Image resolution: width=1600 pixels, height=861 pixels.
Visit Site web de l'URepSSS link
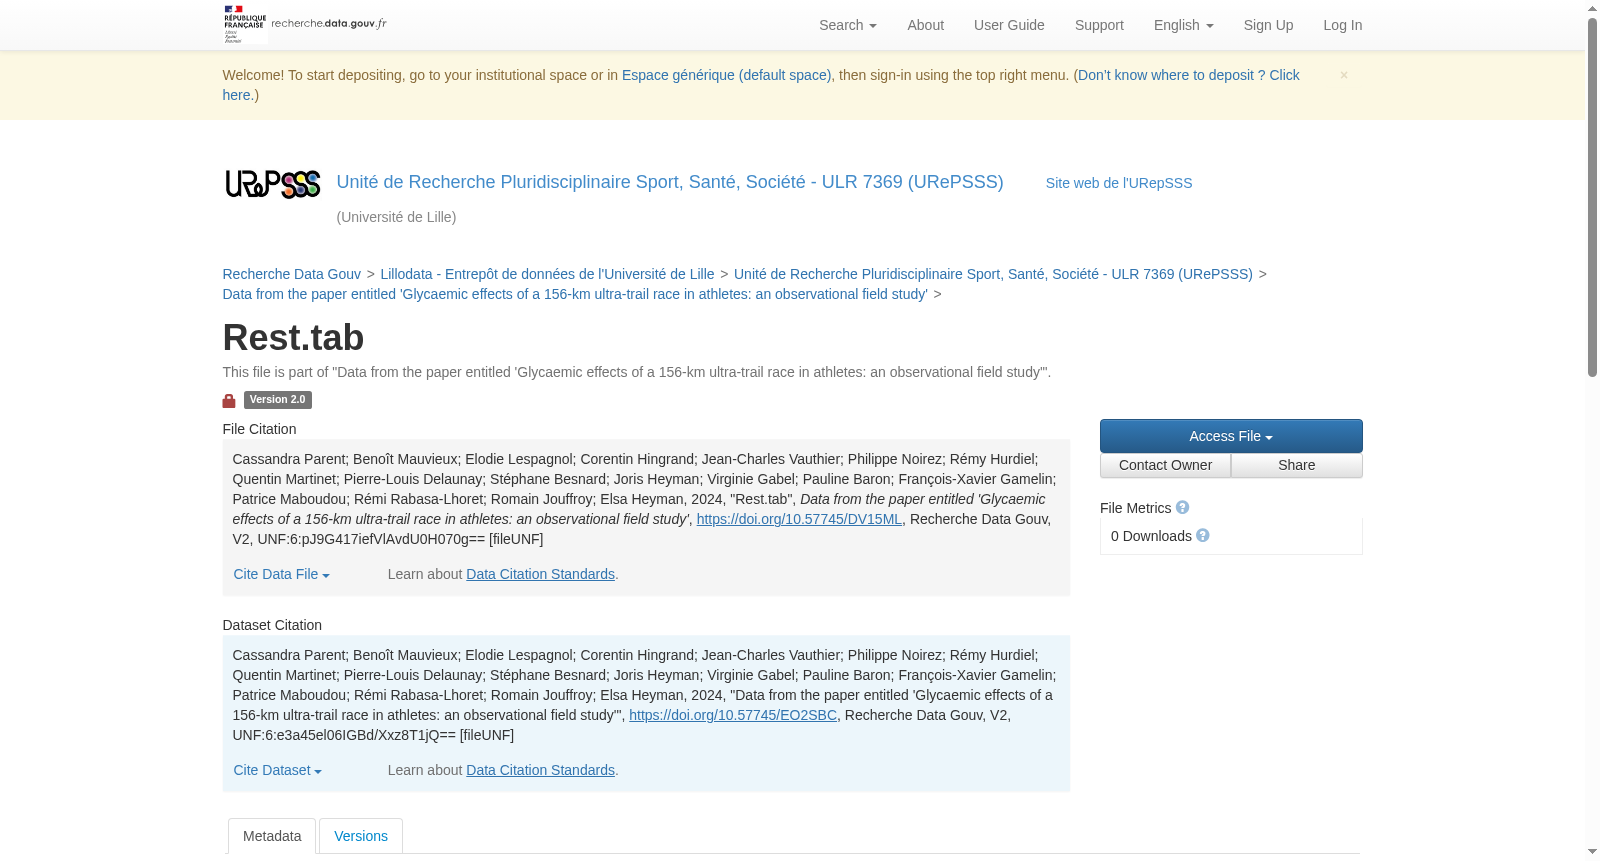1119,183
